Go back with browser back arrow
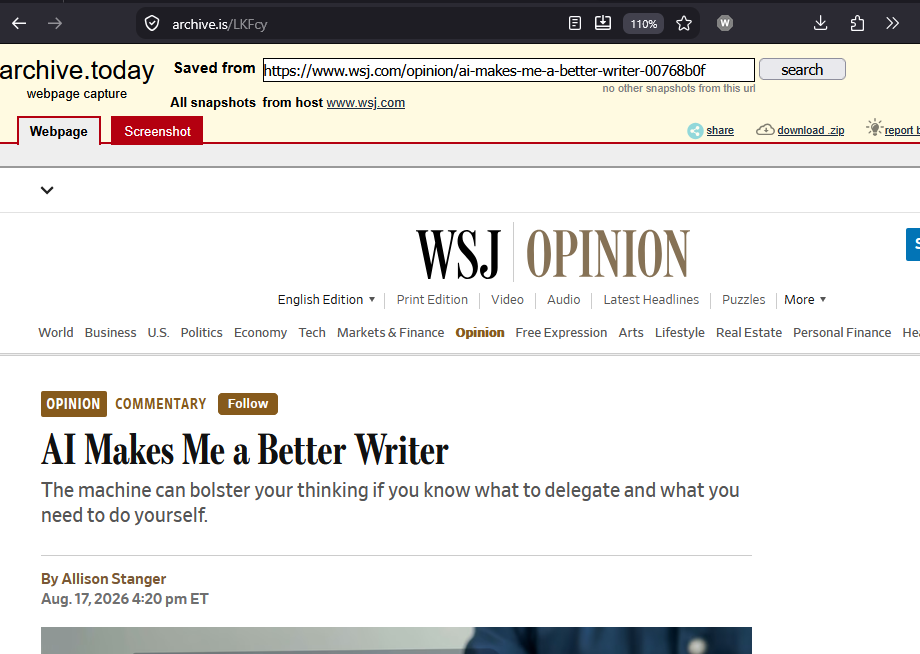Screen dimensions: 920x654 click(19, 23)
